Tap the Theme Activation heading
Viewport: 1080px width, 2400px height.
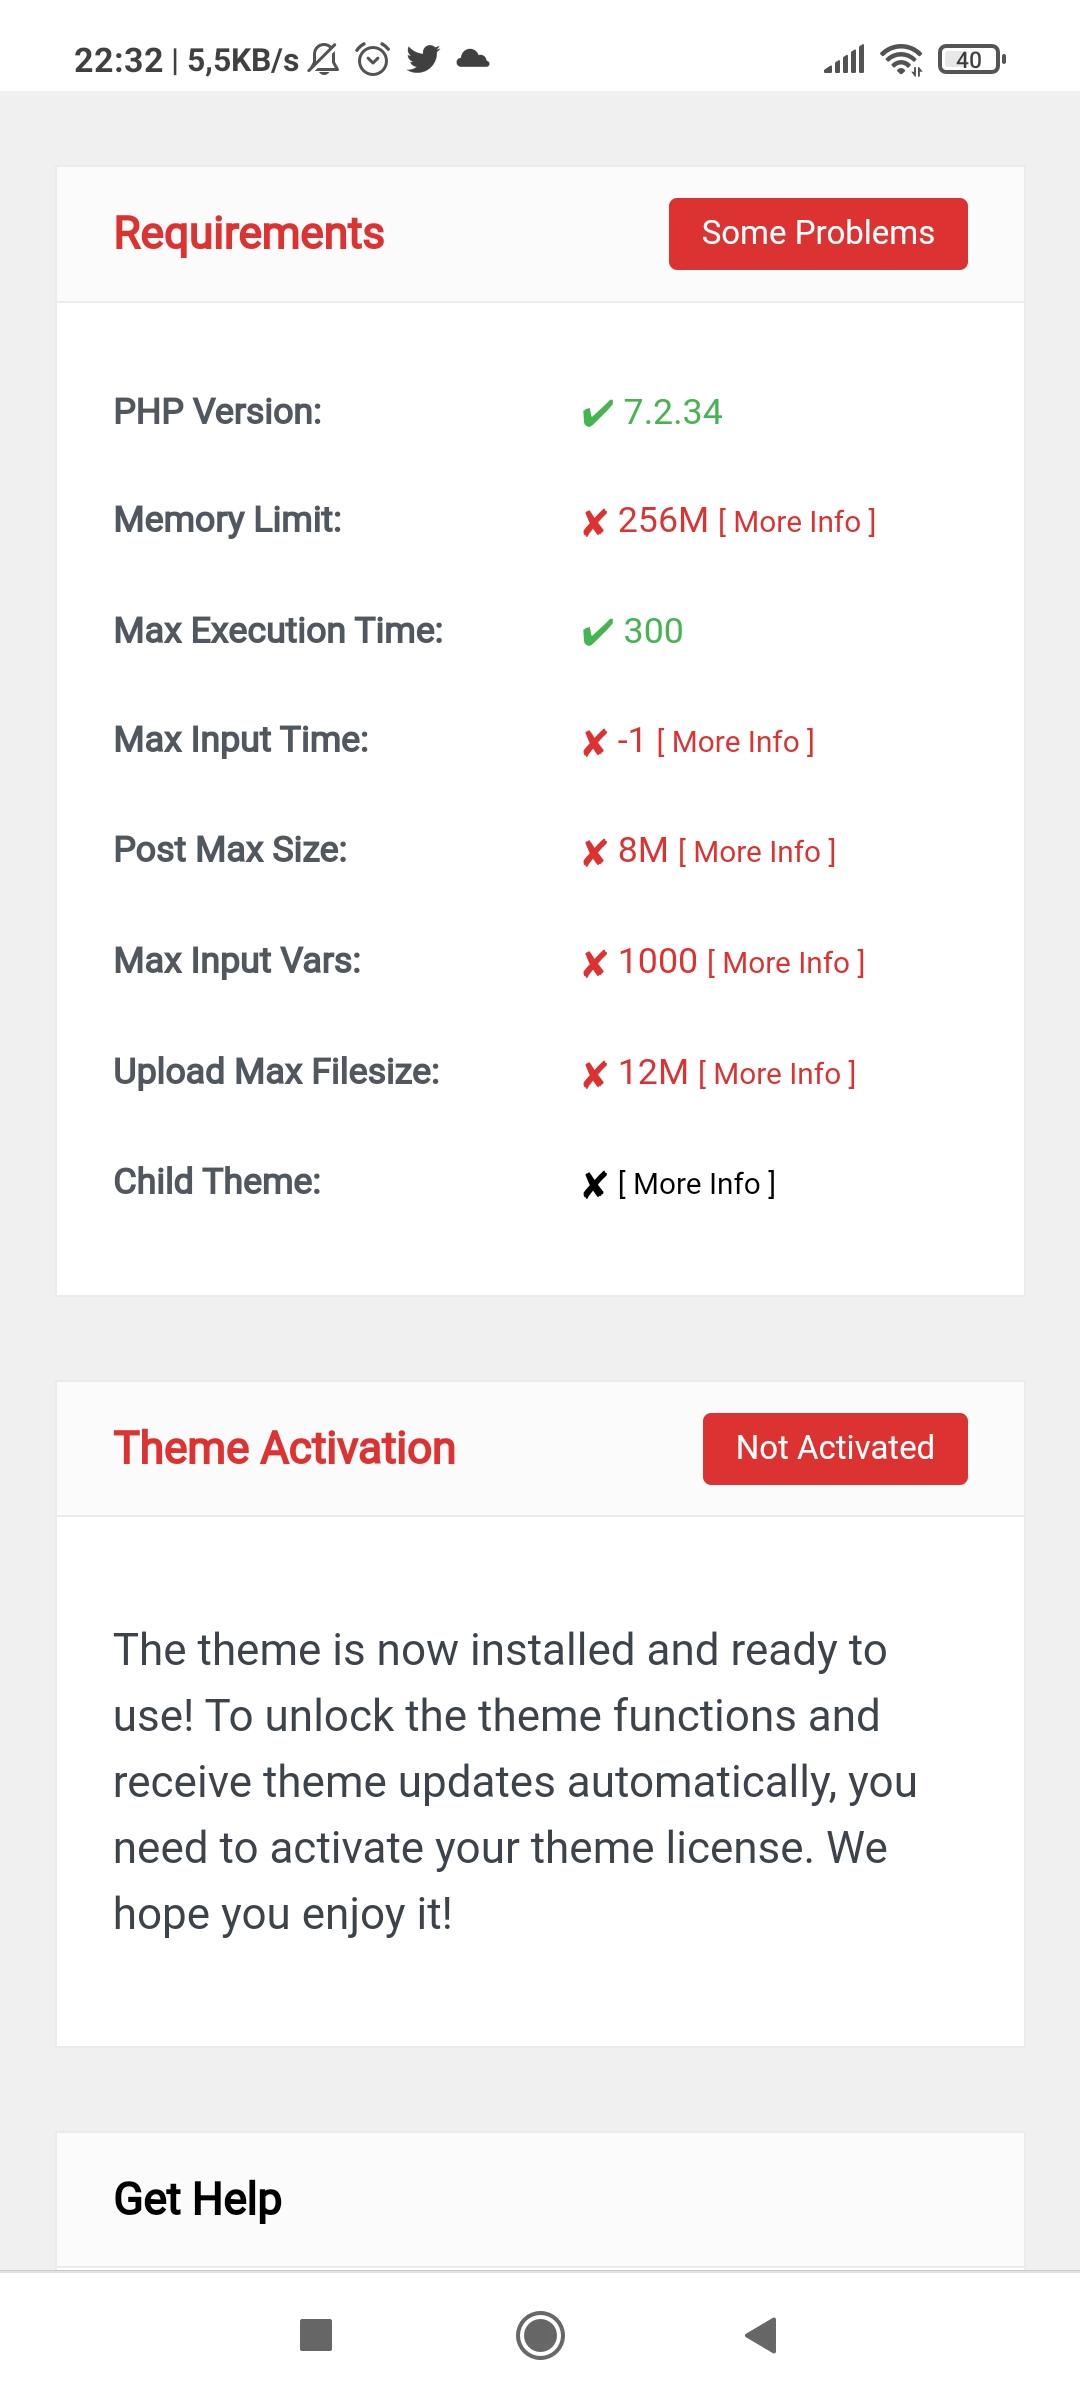[x=285, y=1448]
